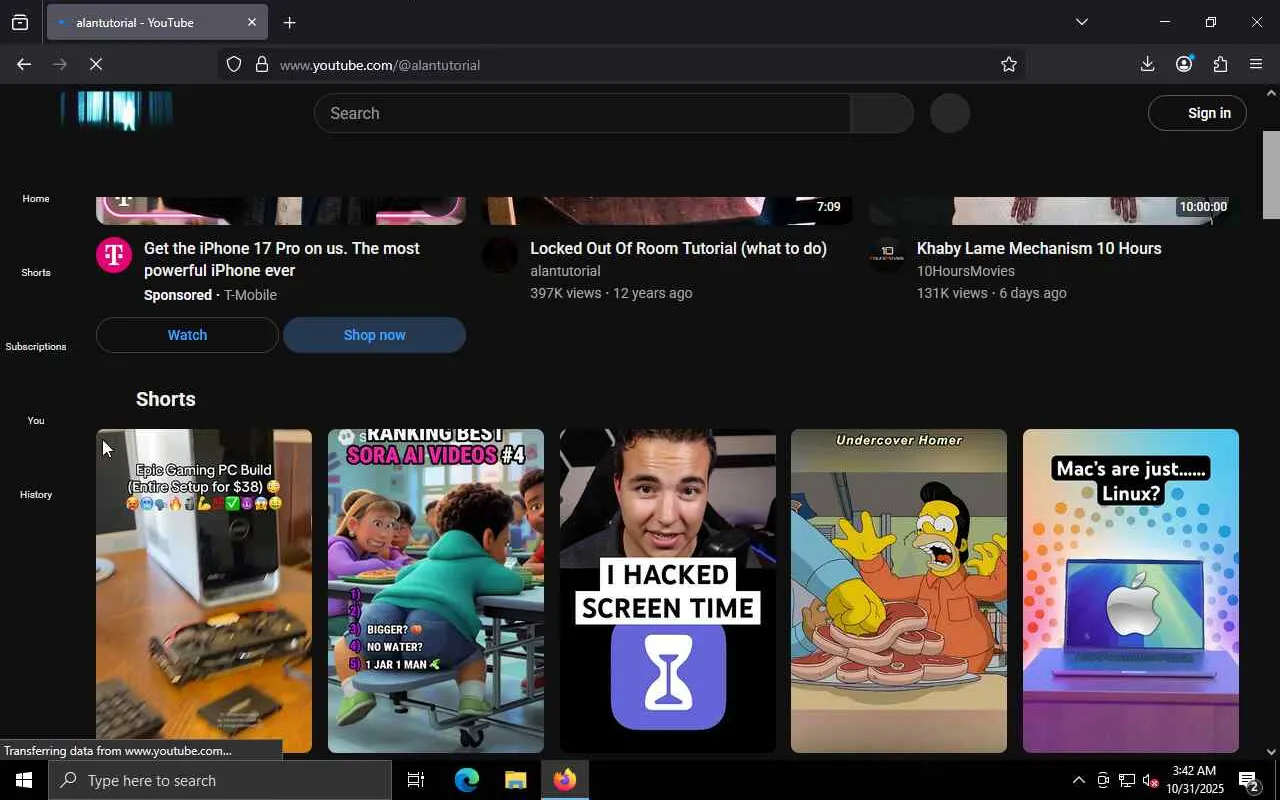
Task: Bookmark this page with the star
Action: pyautogui.click(x=1009, y=64)
